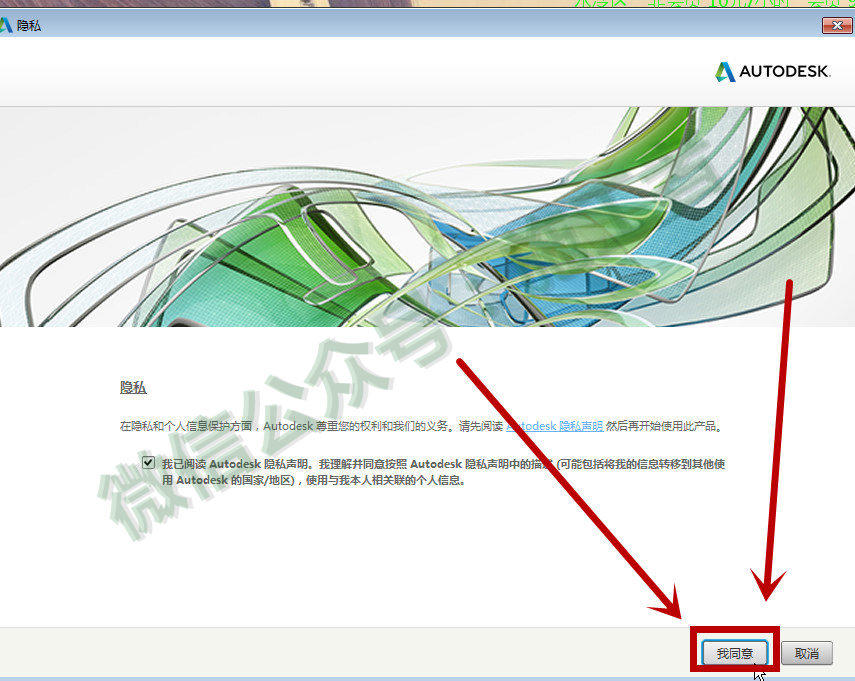The height and width of the screenshot is (681, 855).
Task: Click the Autodesk logo in header
Action: 773,71
